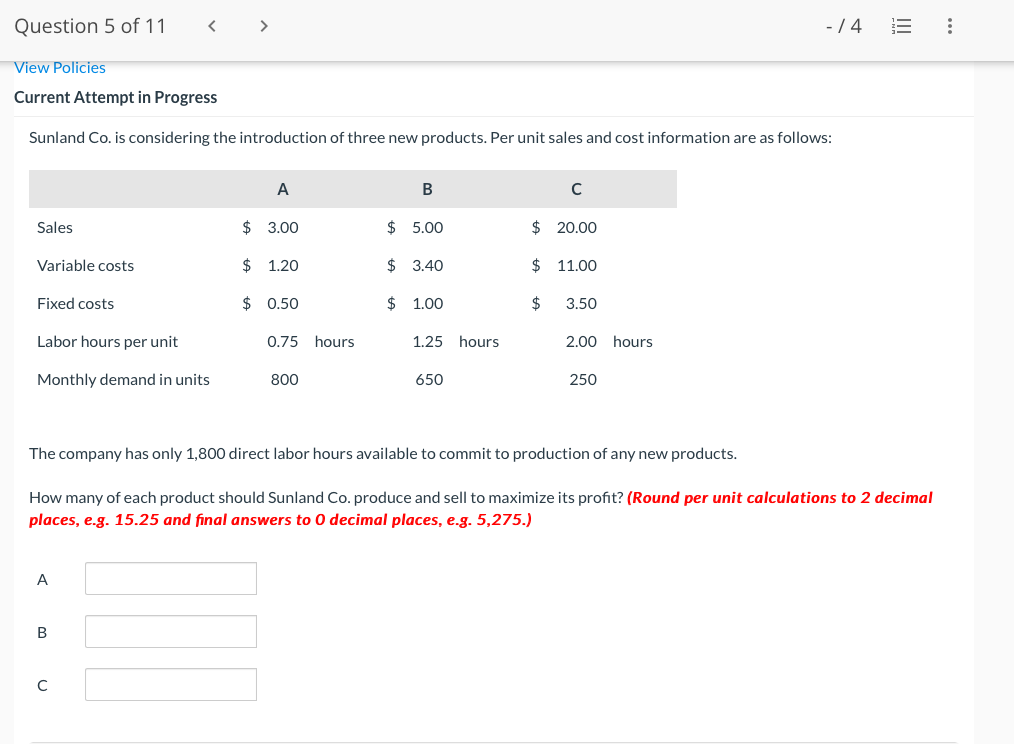Select column header C in the table

[x=575, y=188]
